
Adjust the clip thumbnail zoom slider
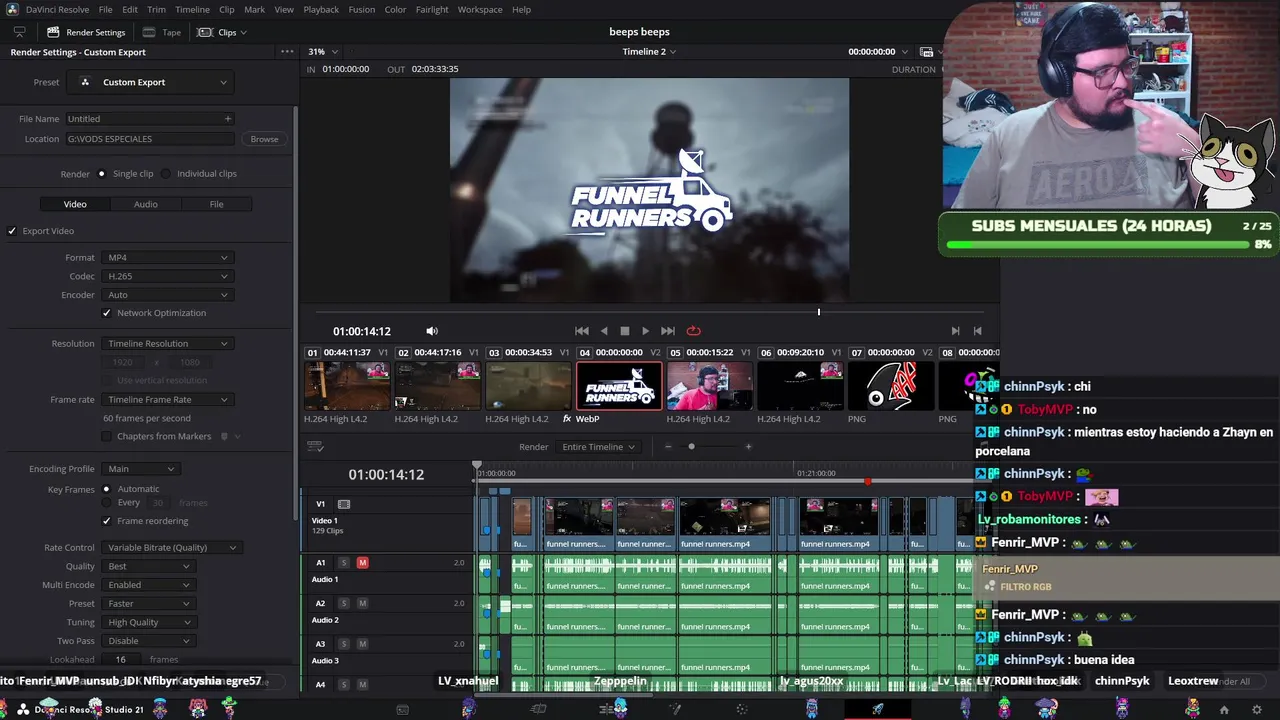(691, 447)
